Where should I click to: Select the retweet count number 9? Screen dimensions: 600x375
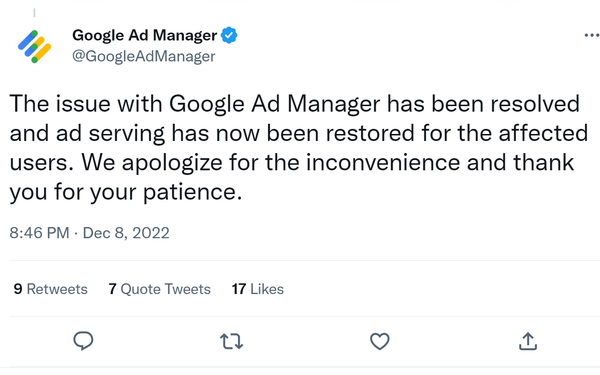[18, 289]
